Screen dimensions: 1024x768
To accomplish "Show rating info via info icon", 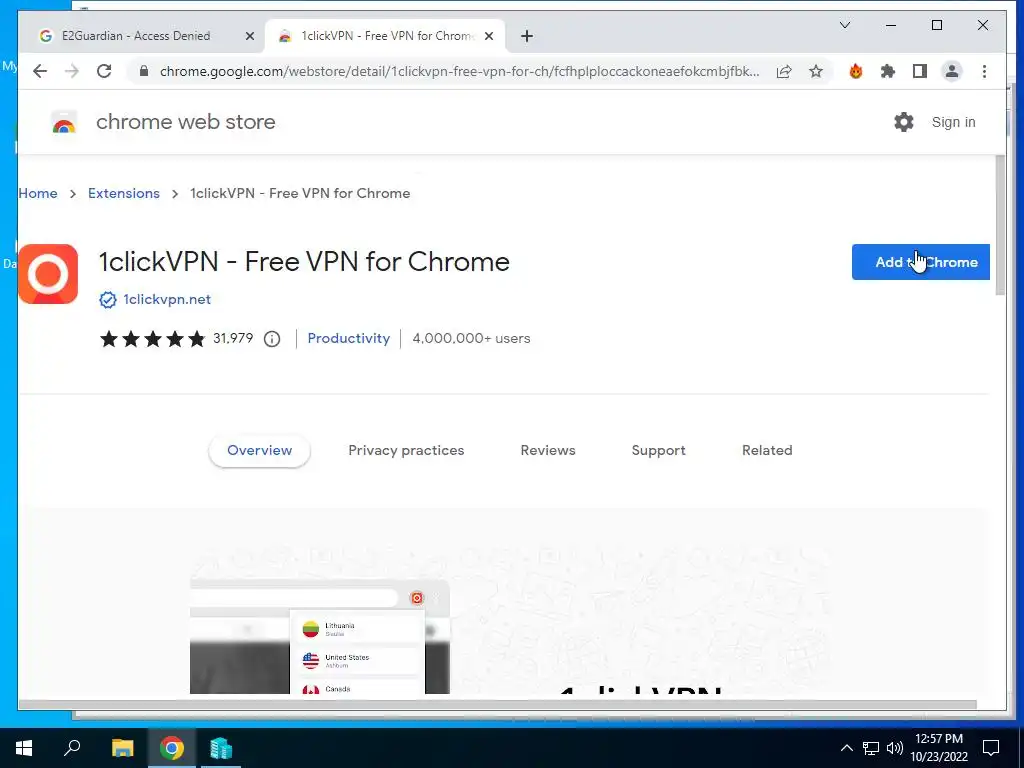I will [272, 338].
